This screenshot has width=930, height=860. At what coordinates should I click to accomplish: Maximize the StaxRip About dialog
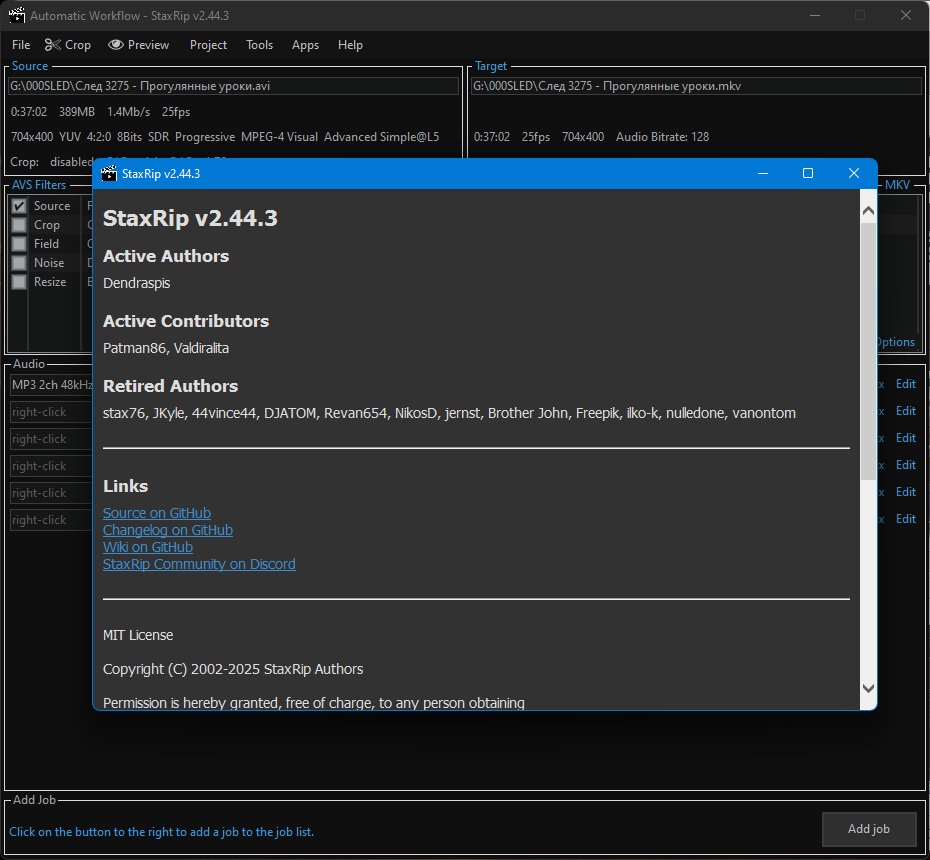(x=808, y=173)
